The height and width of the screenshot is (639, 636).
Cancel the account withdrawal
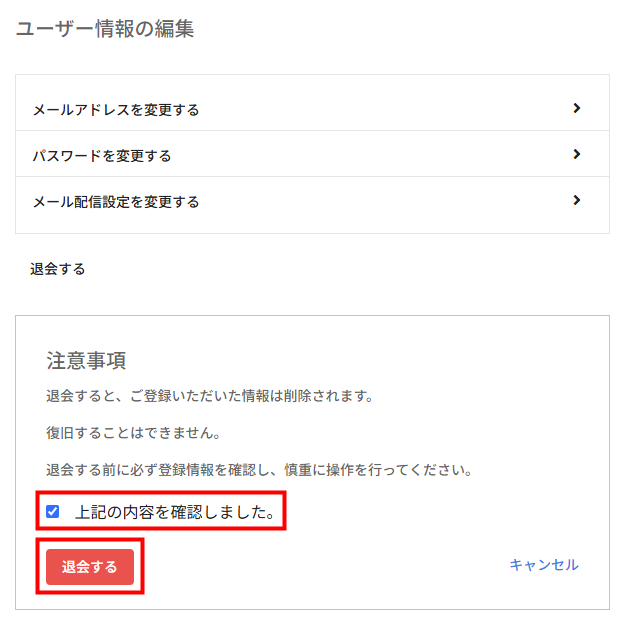pos(543,565)
